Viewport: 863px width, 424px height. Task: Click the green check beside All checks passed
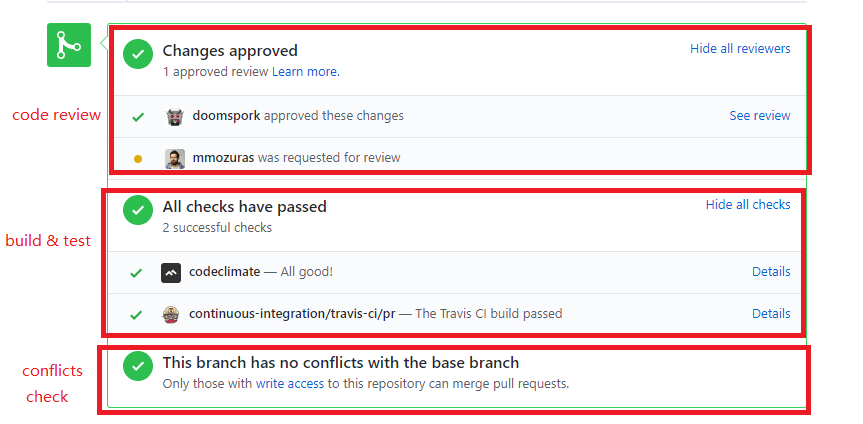point(138,211)
